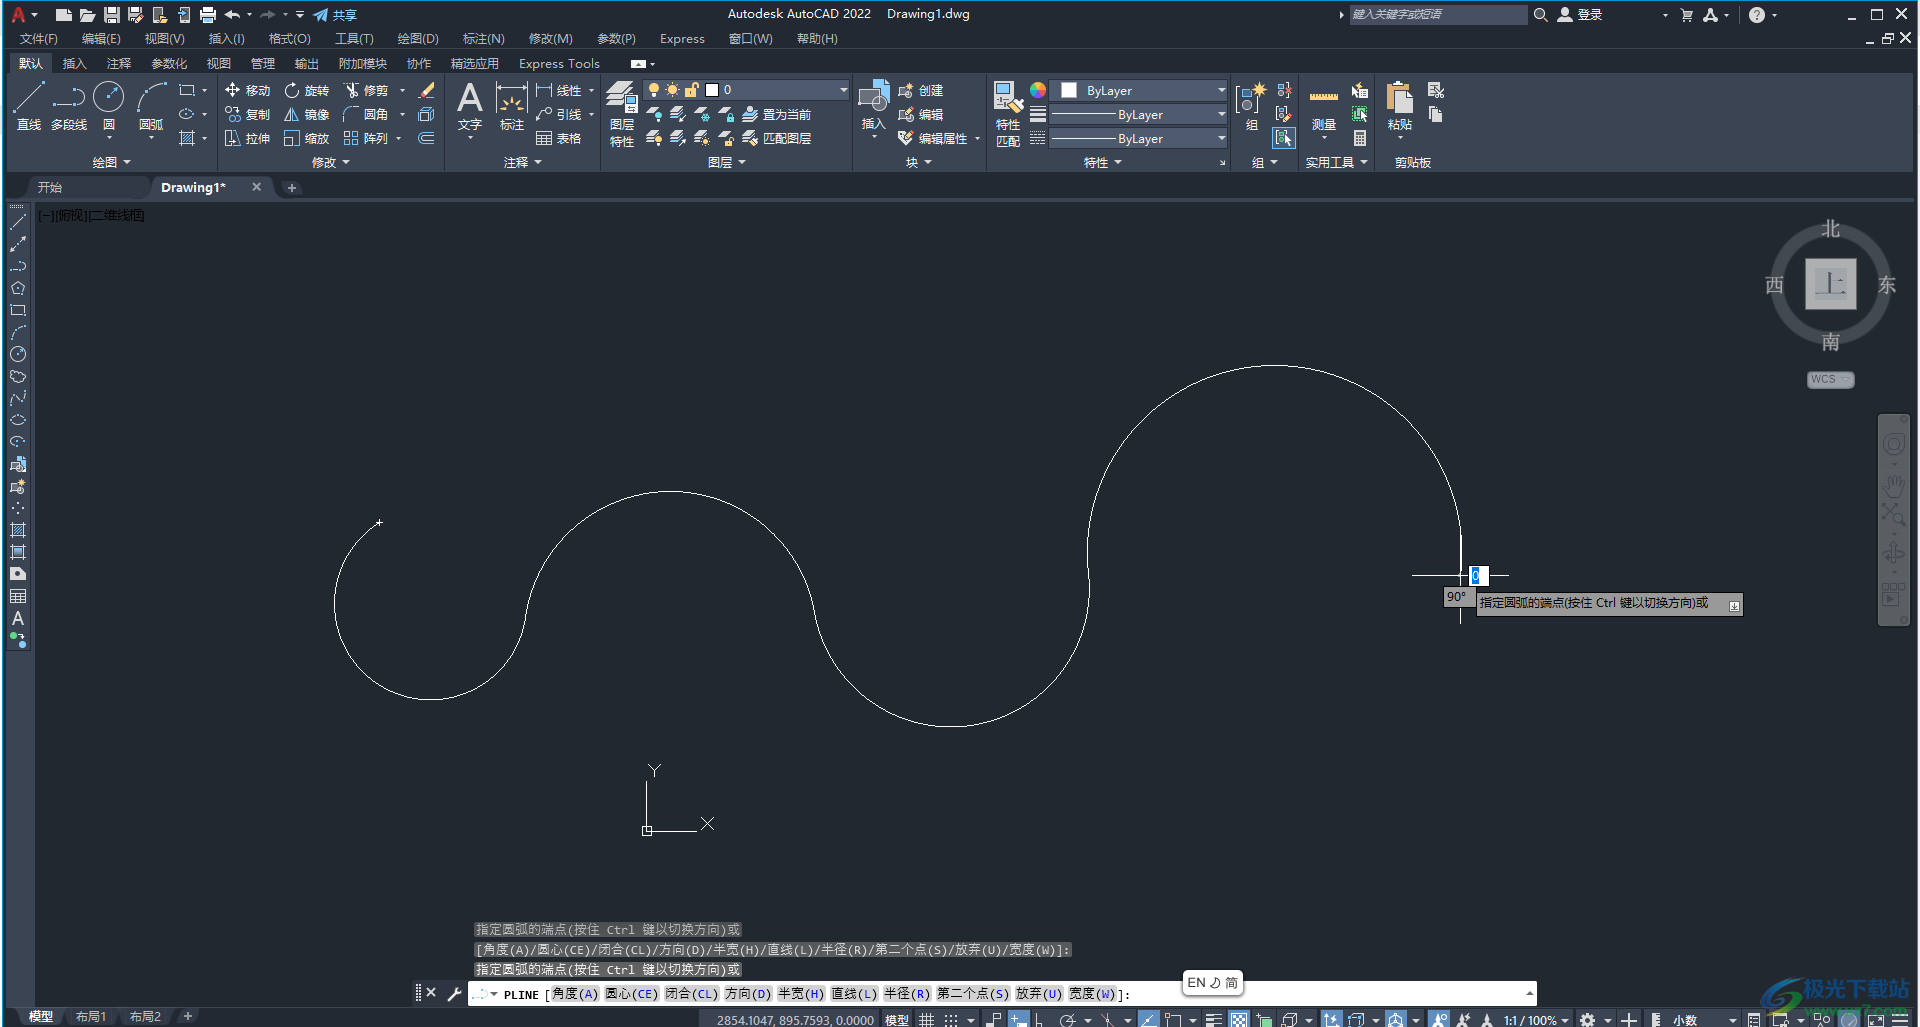Image resolution: width=1920 pixels, height=1027 pixels.
Task: Toggle lineweight display in status bar
Action: tap(1214, 1019)
